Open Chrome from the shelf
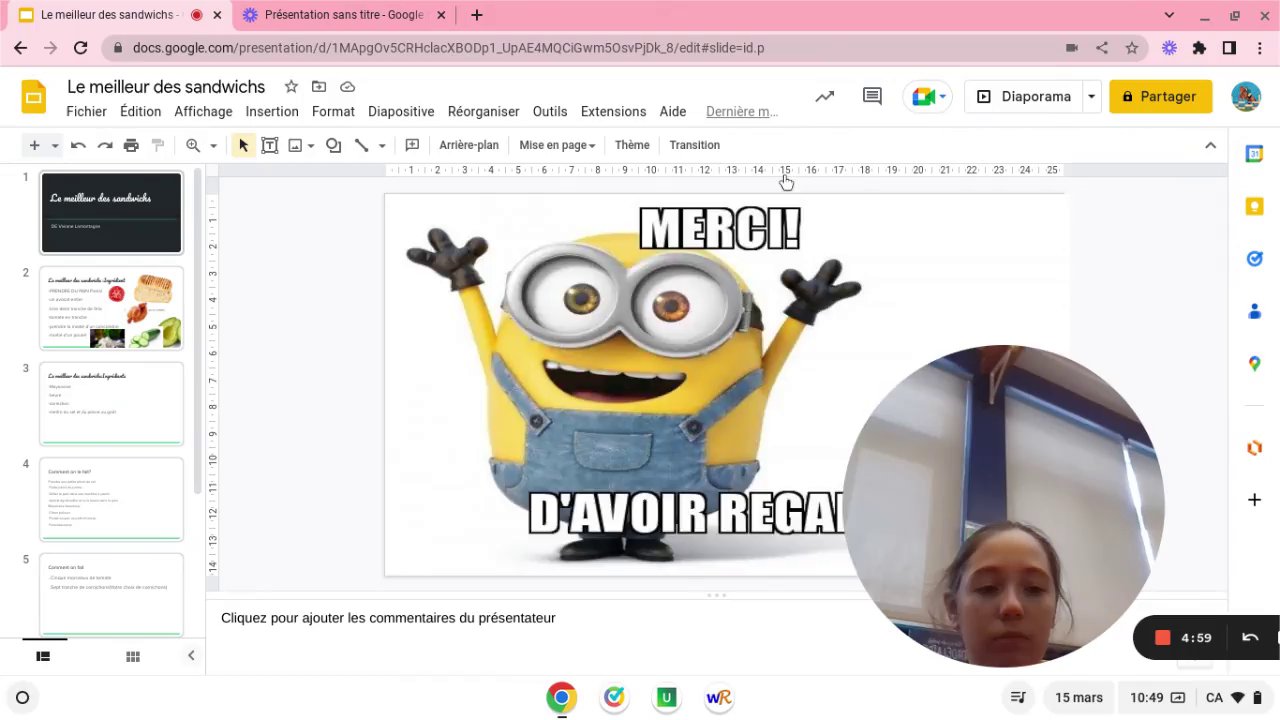 tap(561, 697)
